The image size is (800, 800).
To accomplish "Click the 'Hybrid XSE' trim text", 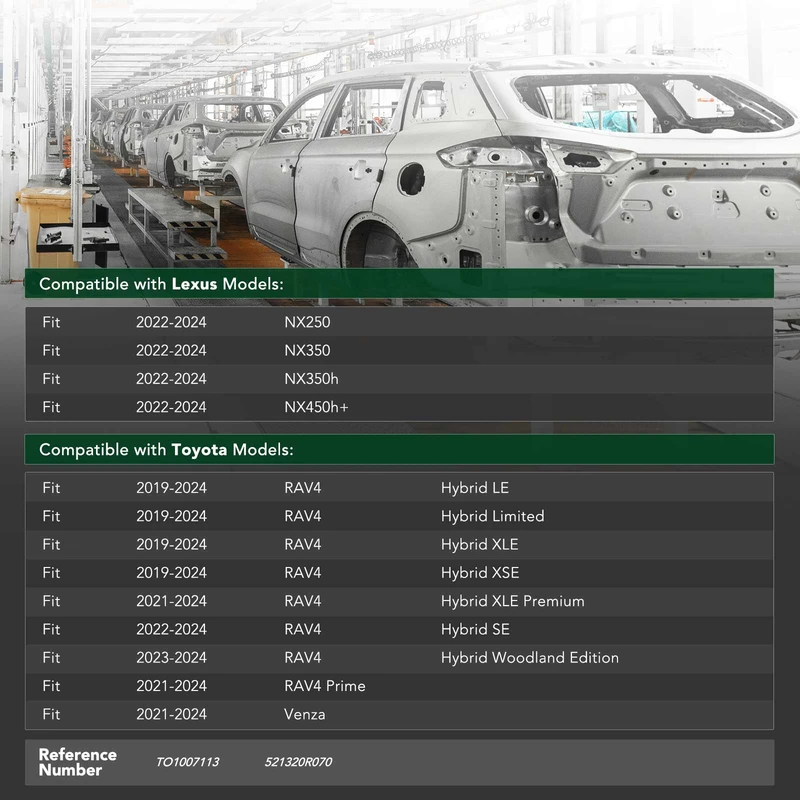I will coord(480,573).
